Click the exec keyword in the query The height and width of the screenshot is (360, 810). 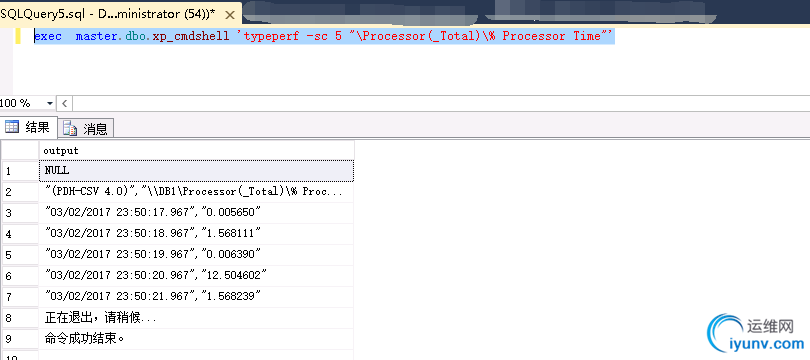[x=48, y=36]
